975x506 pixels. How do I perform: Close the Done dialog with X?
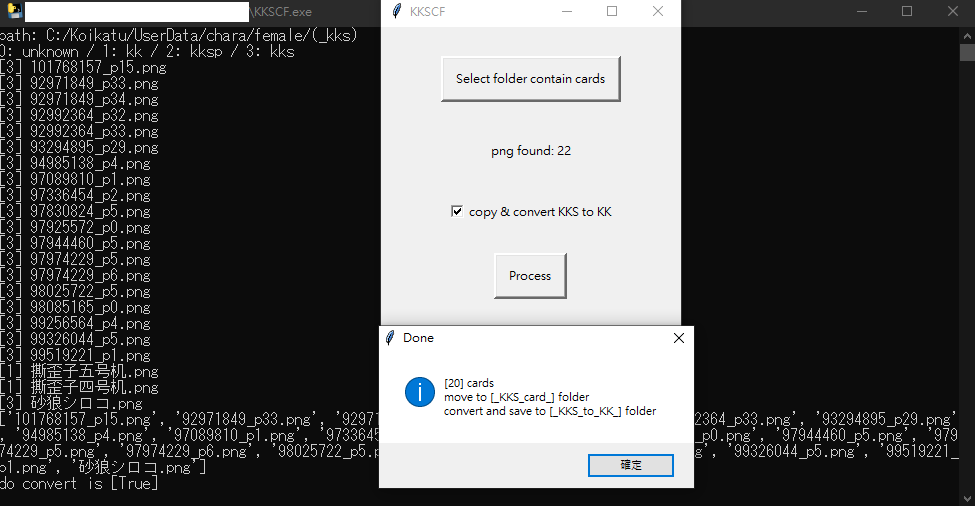678,338
